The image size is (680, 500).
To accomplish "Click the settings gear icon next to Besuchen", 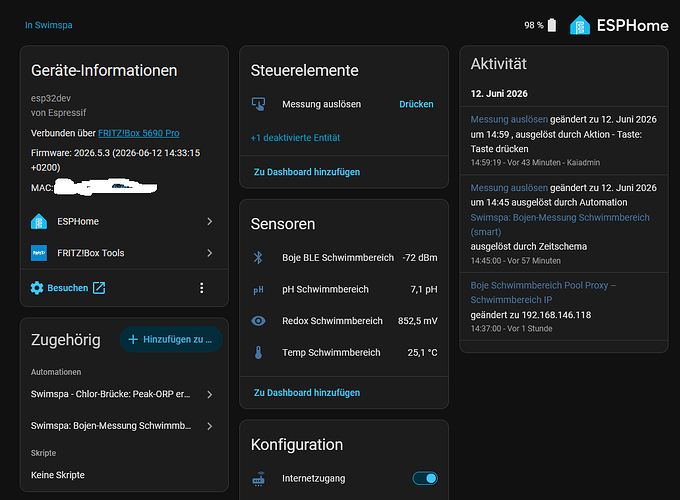I will [x=37, y=288].
